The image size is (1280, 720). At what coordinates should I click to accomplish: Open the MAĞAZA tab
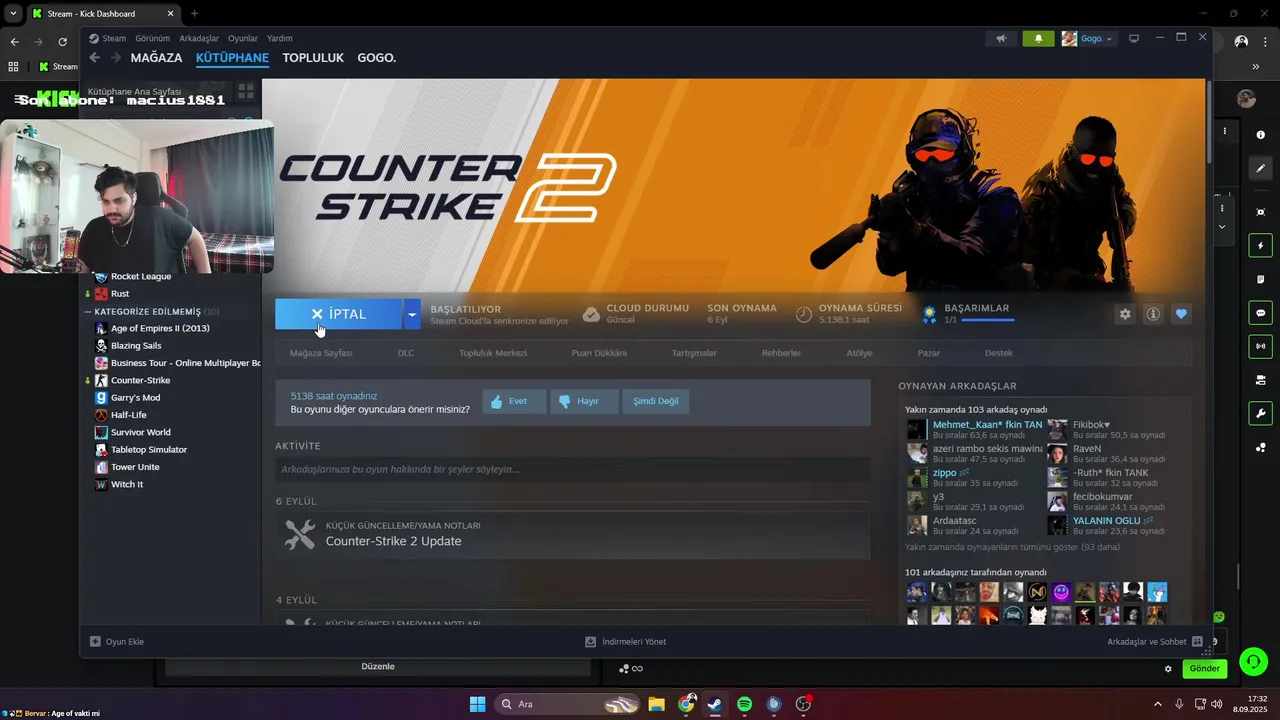click(156, 58)
